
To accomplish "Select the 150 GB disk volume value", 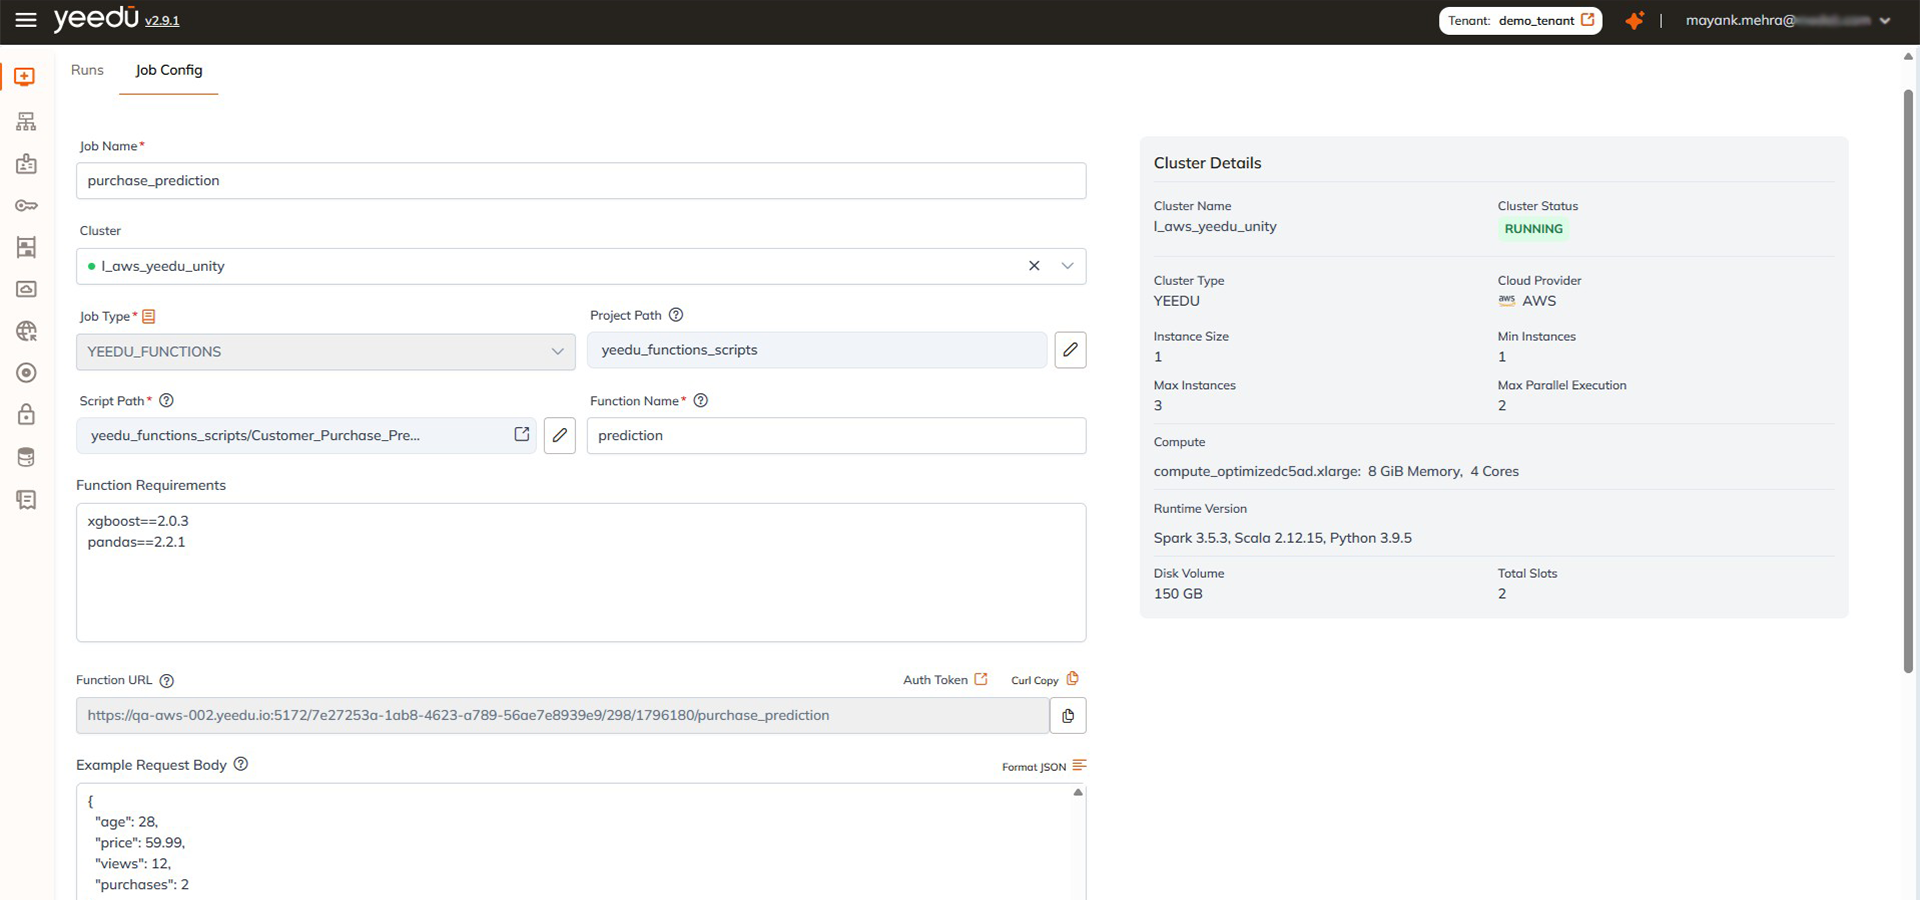I will [x=1178, y=594].
